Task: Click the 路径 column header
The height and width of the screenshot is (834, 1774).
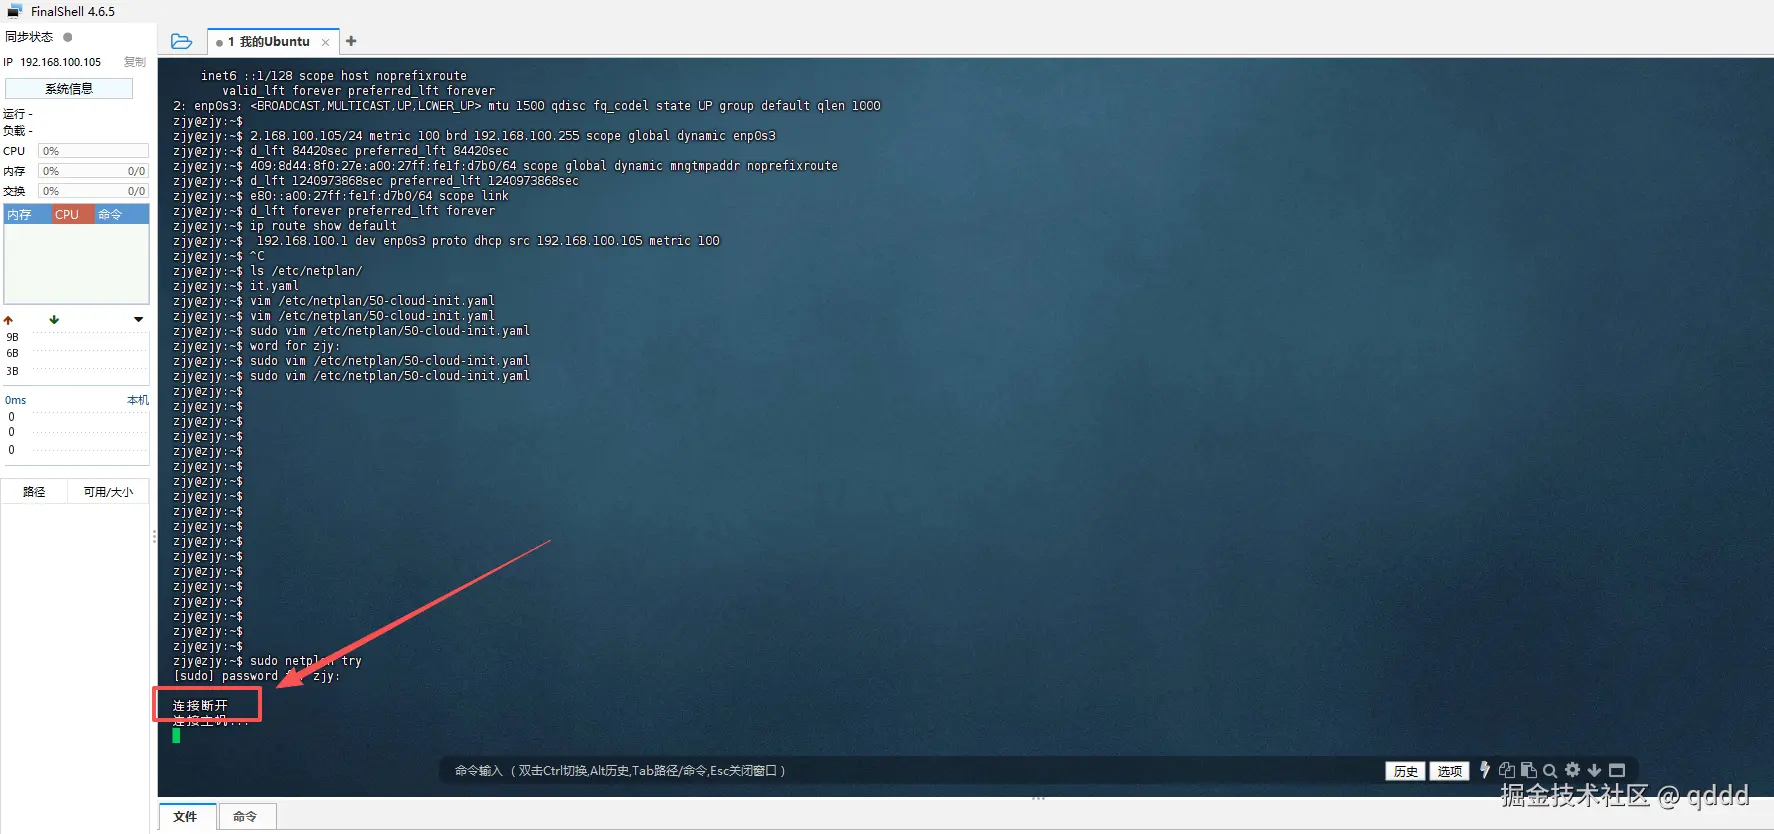Action: pos(34,492)
